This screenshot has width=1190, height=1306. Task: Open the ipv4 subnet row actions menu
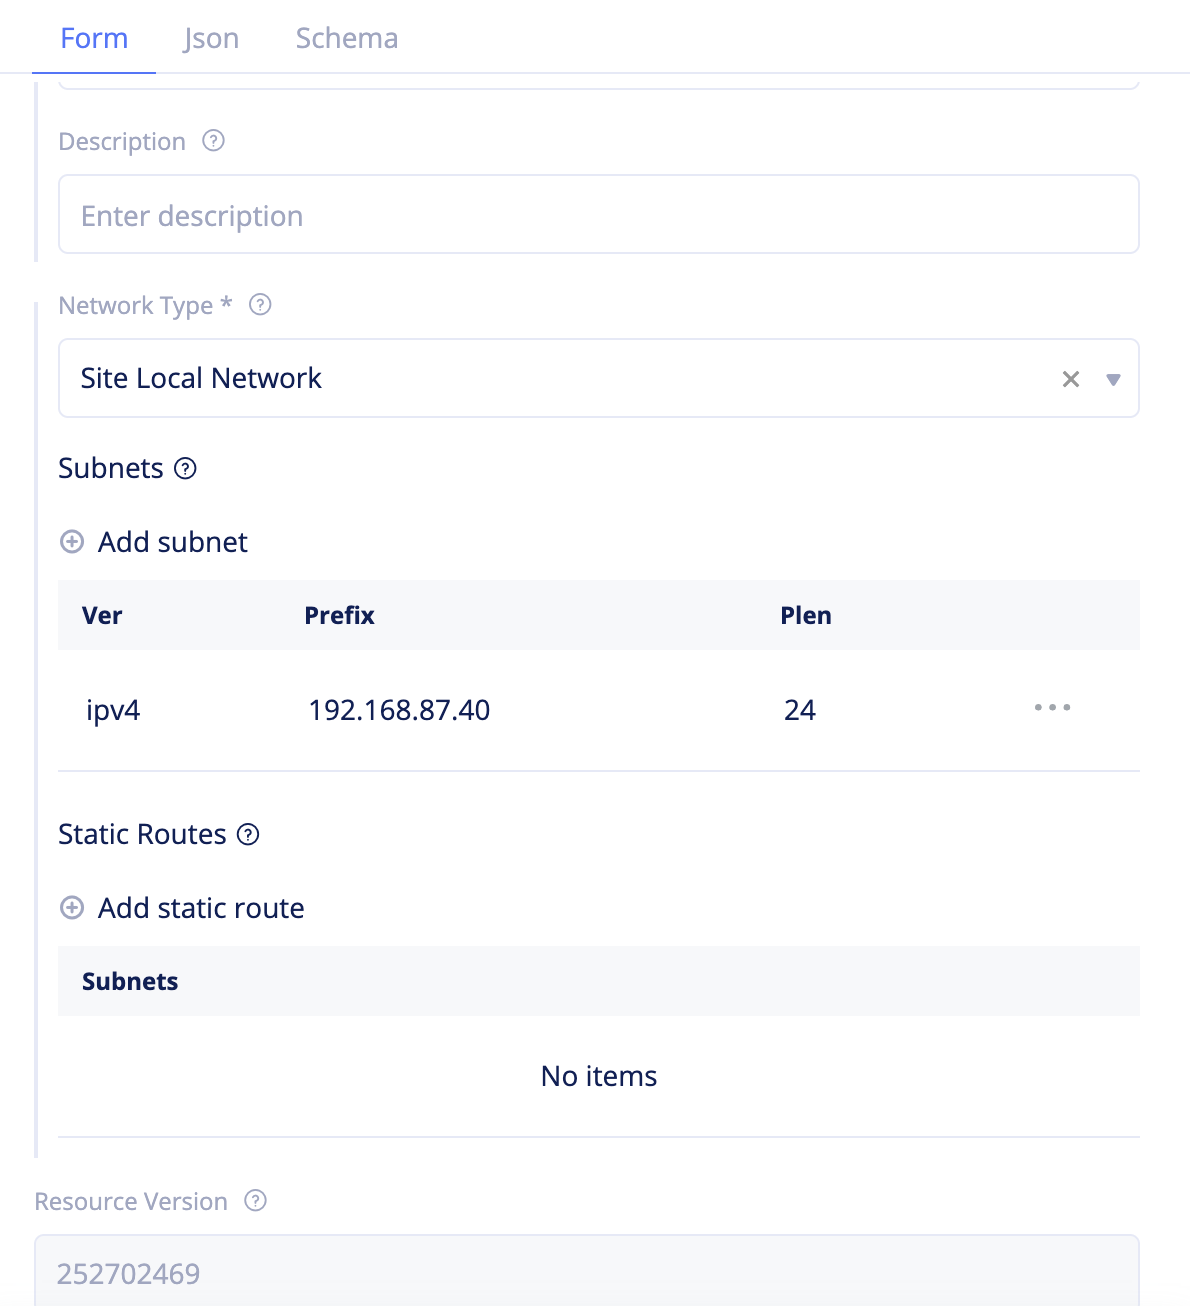1052,708
